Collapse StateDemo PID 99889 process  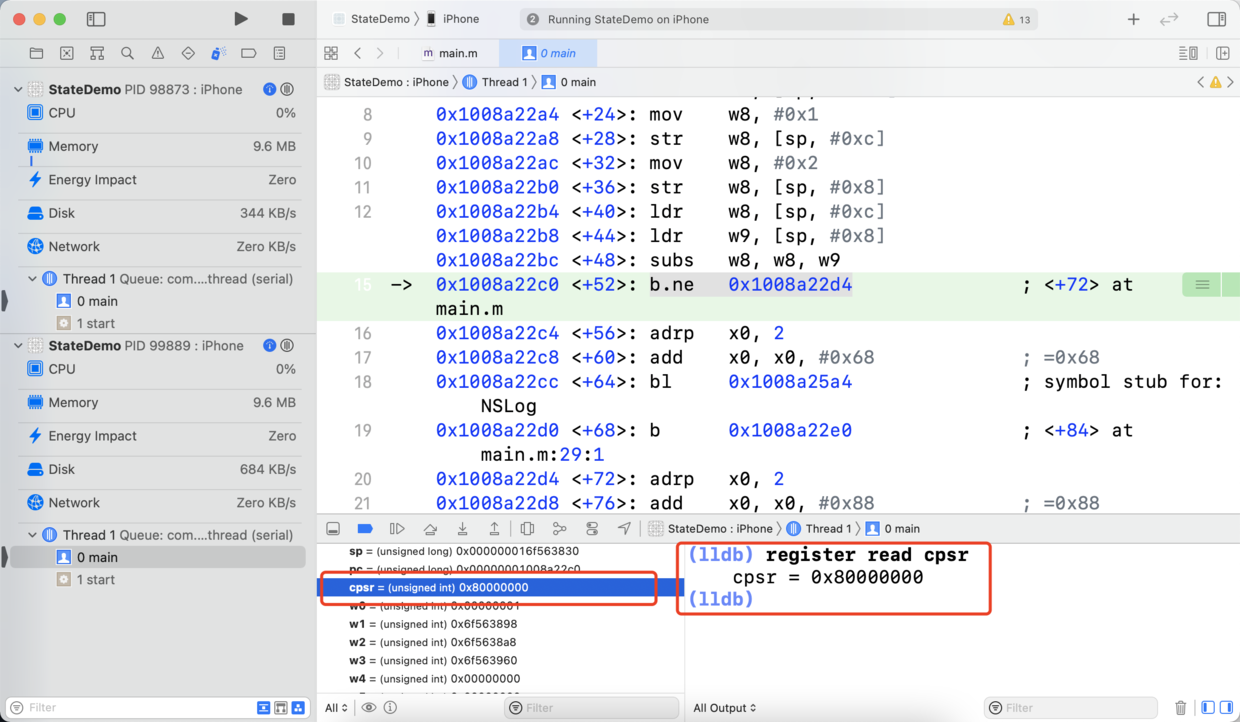[17, 345]
